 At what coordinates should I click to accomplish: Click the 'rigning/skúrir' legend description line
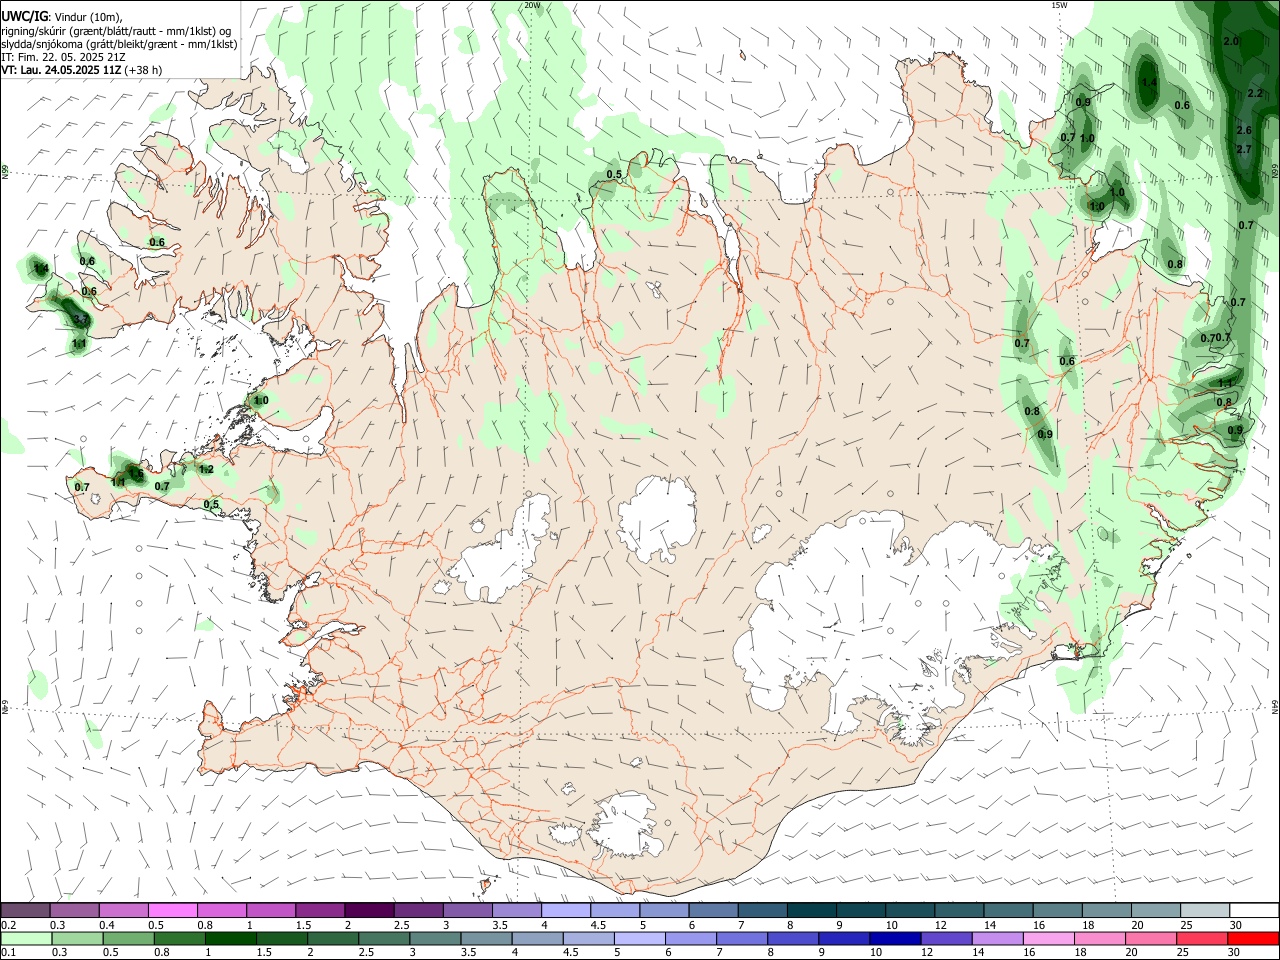tap(116, 31)
